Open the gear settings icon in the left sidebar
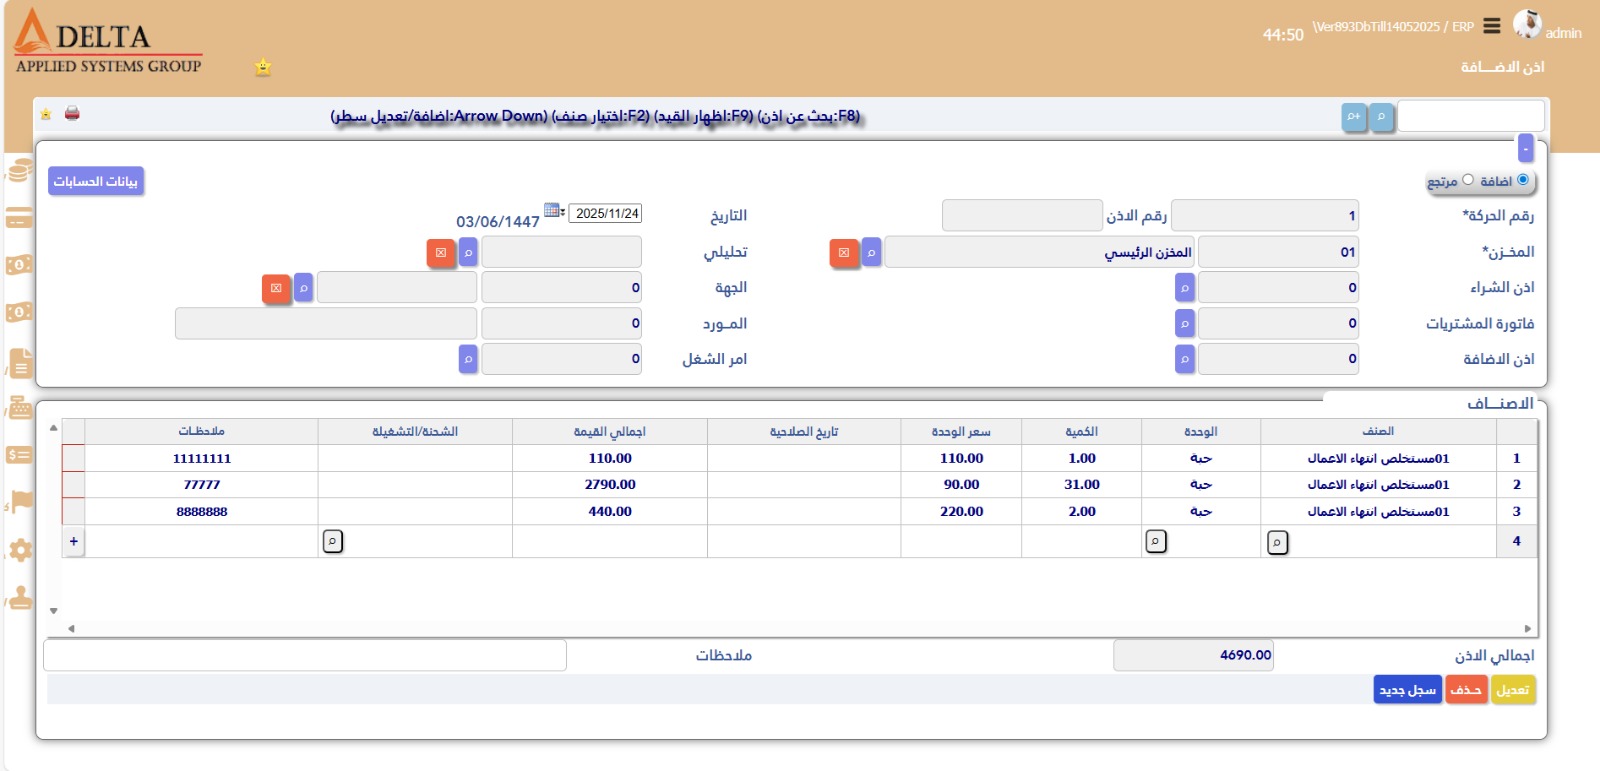1600x771 pixels. pyautogui.click(x=20, y=550)
